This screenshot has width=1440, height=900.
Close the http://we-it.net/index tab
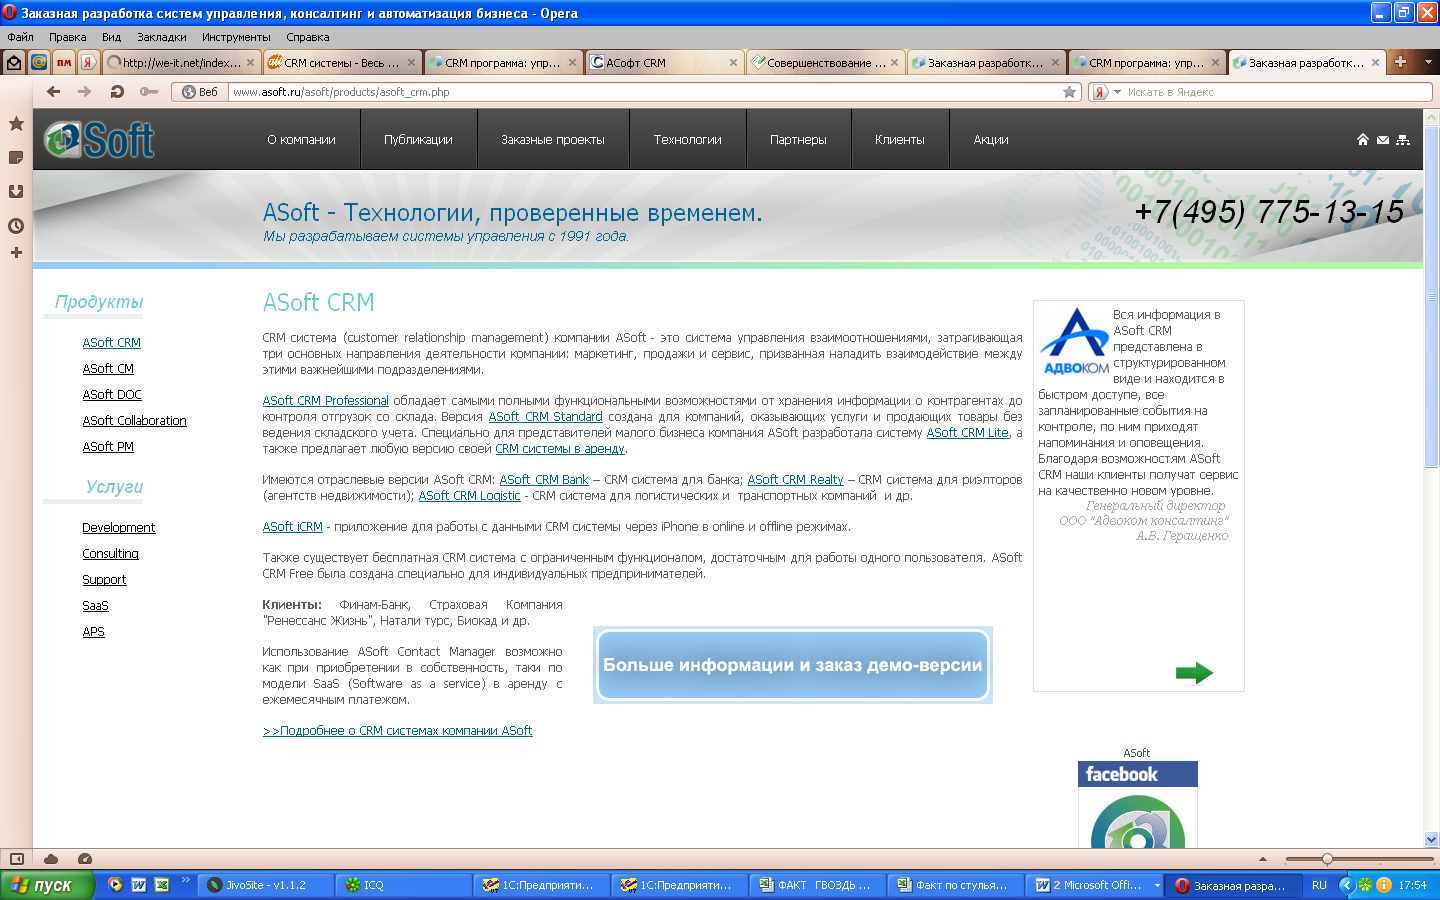point(250,62)
